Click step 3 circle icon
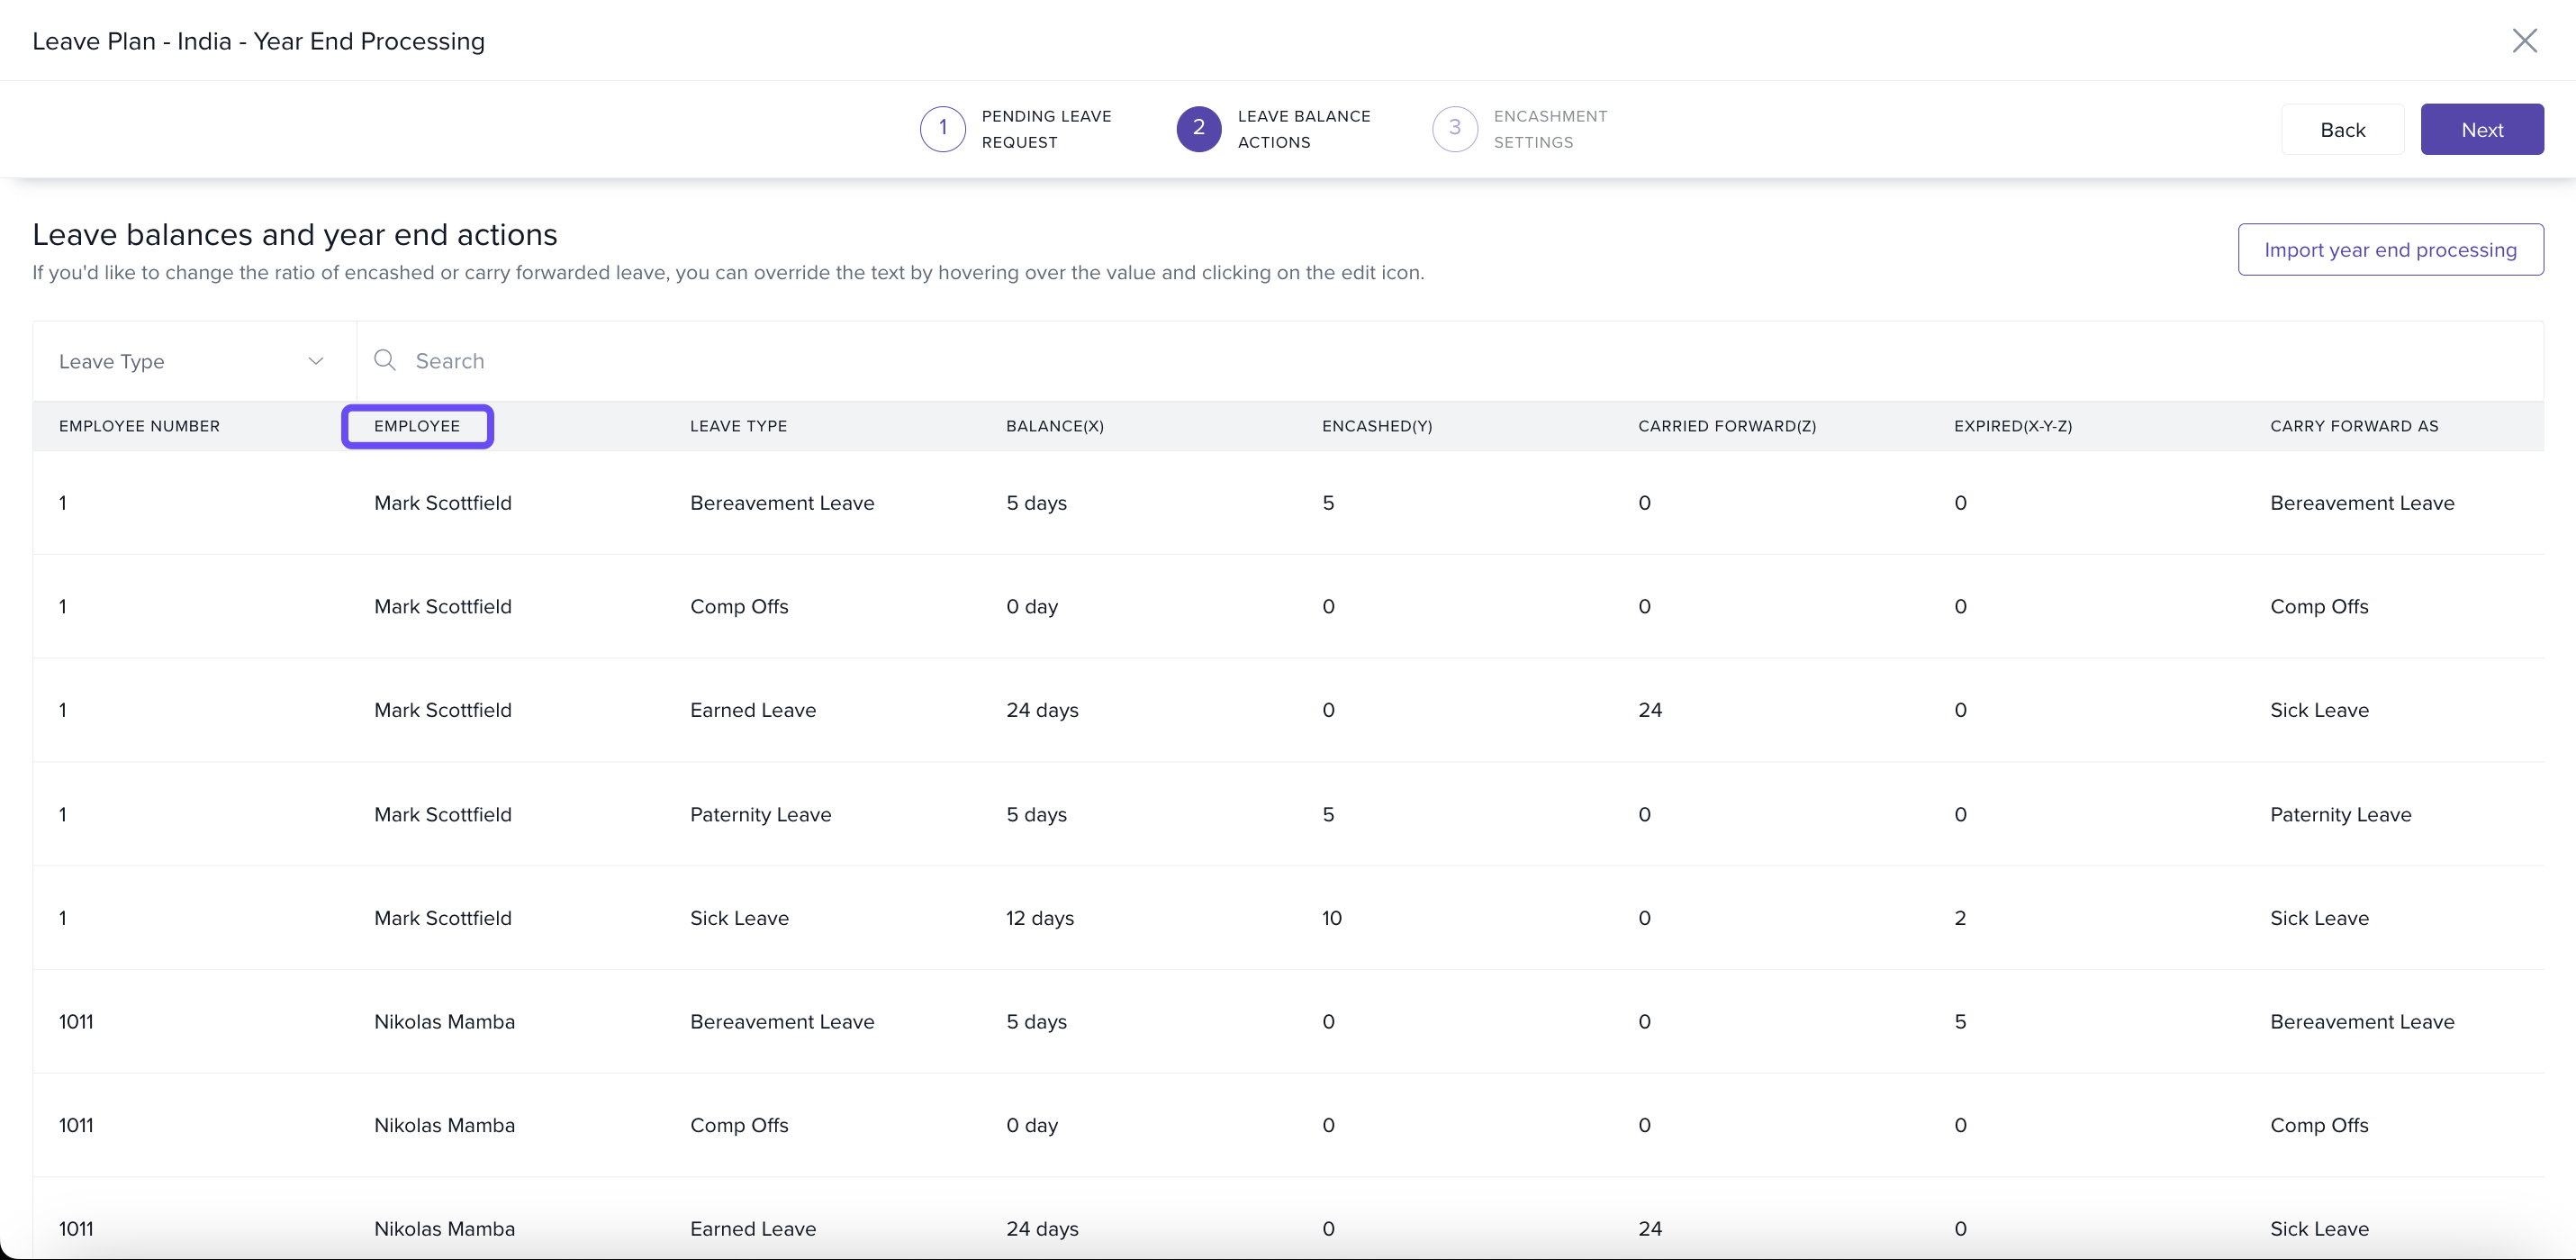 1454,129
